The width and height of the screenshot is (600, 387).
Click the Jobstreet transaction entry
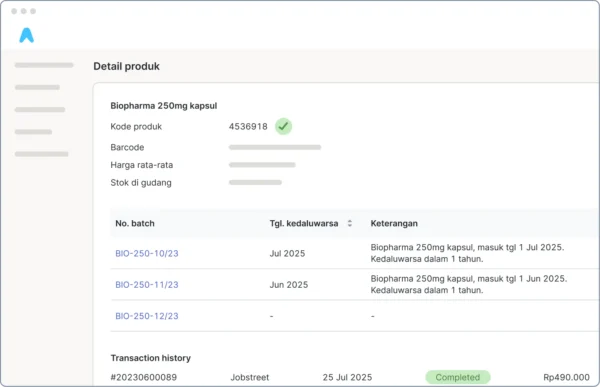click(249, 377)
